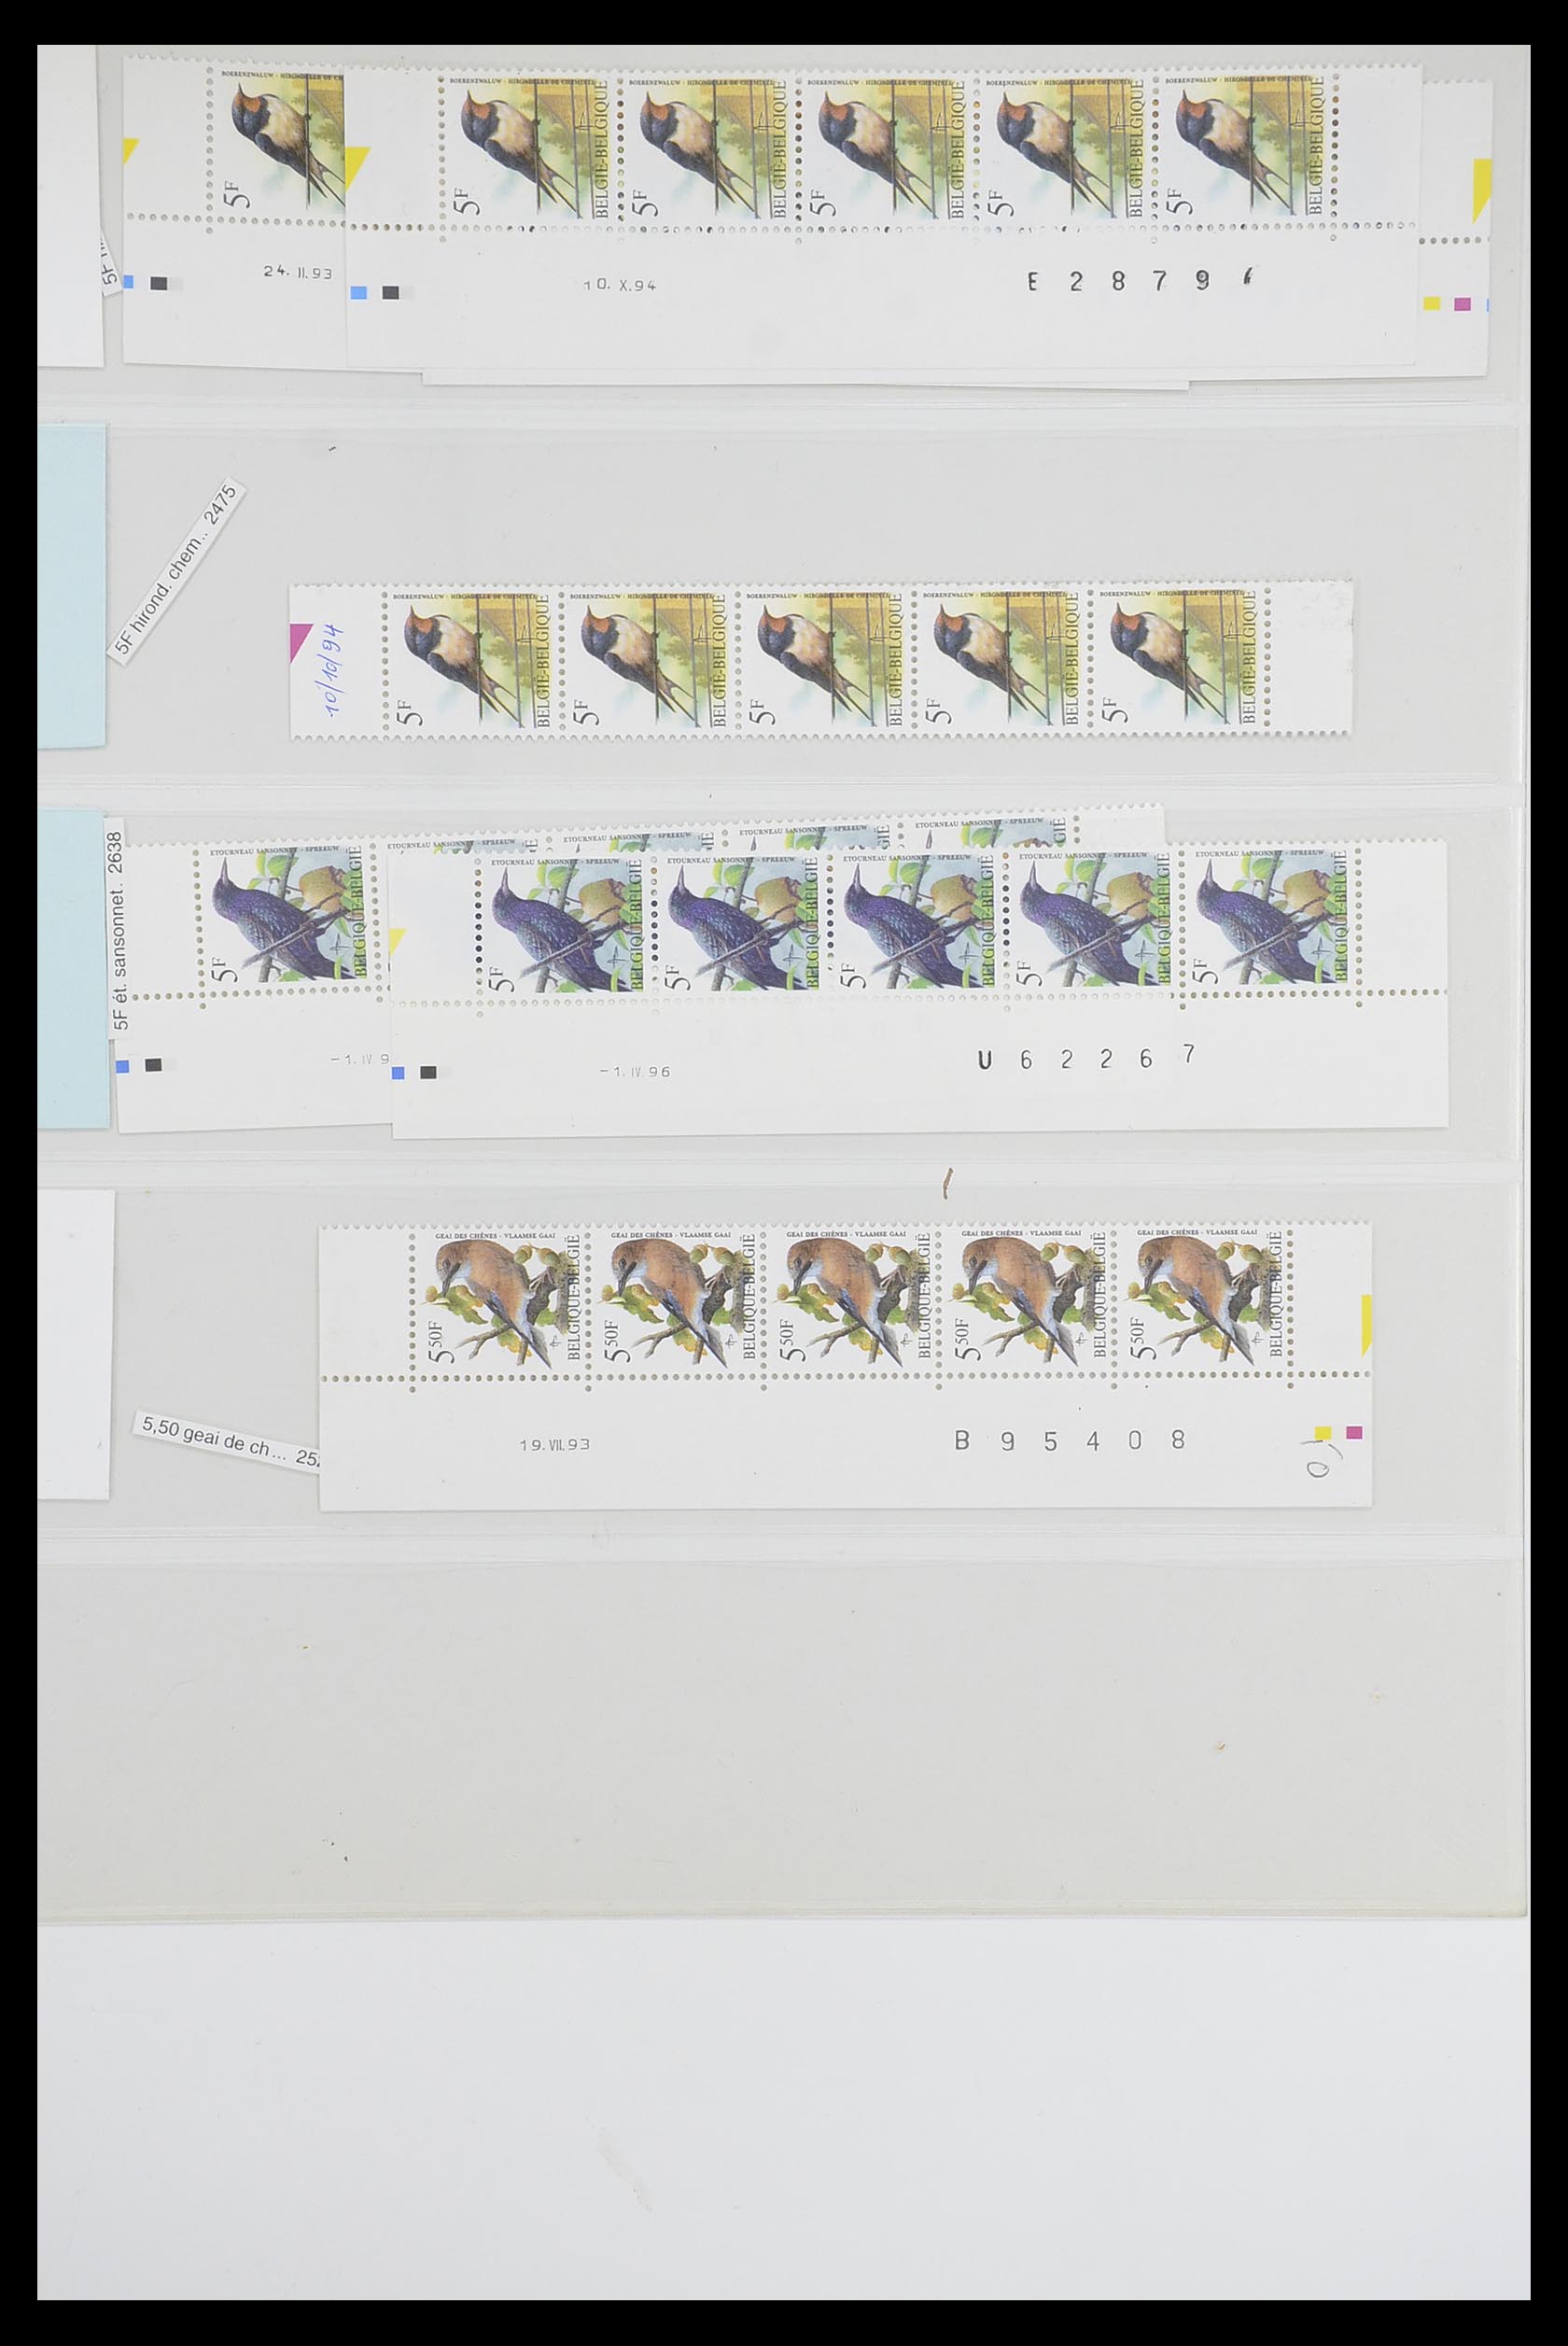Select plate number B 9 5 4 0 8
Viewport: 1568px width, 2346px height.
click(x=1070, y=1440)
